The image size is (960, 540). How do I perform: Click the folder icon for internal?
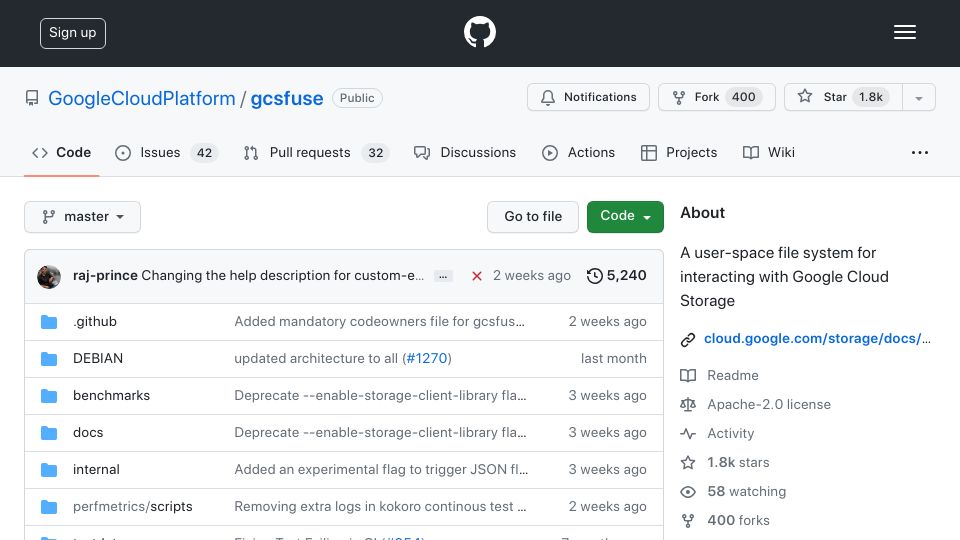49,470
